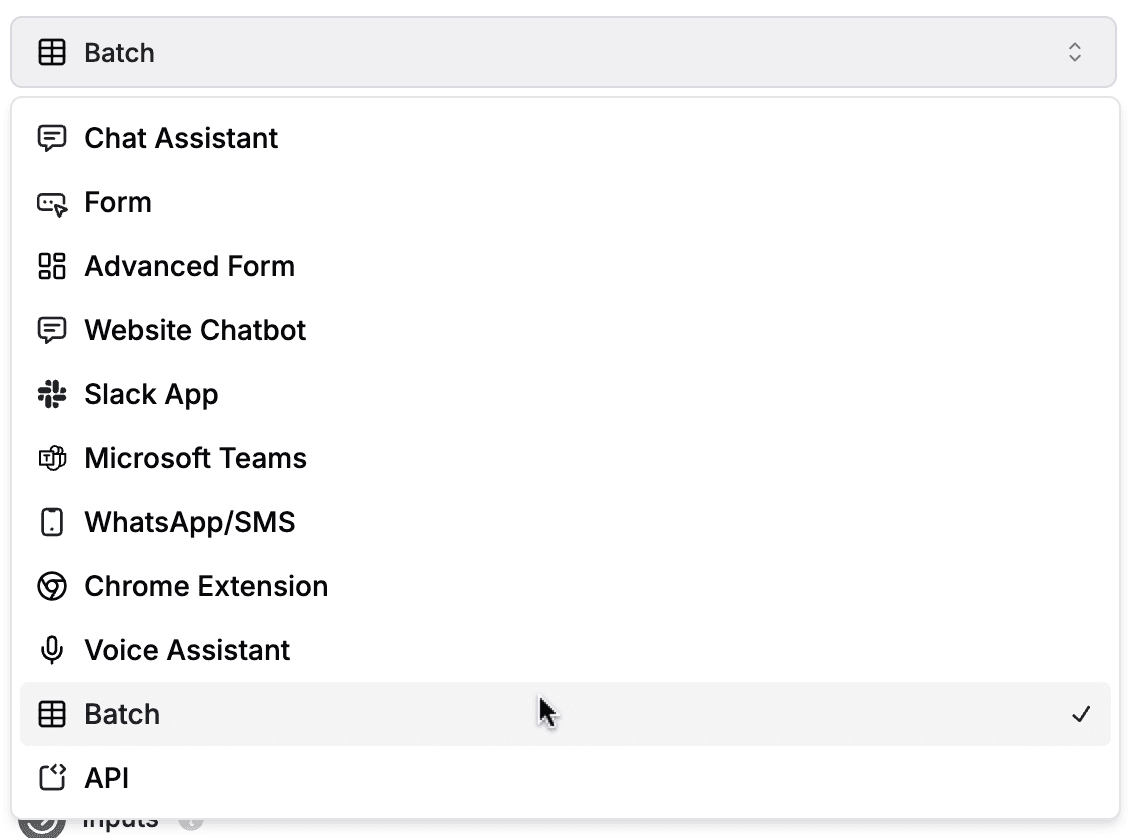Screen dimensions: 1133x838
Task: Click the Slack App logo icon
Action: click(52, 394)
